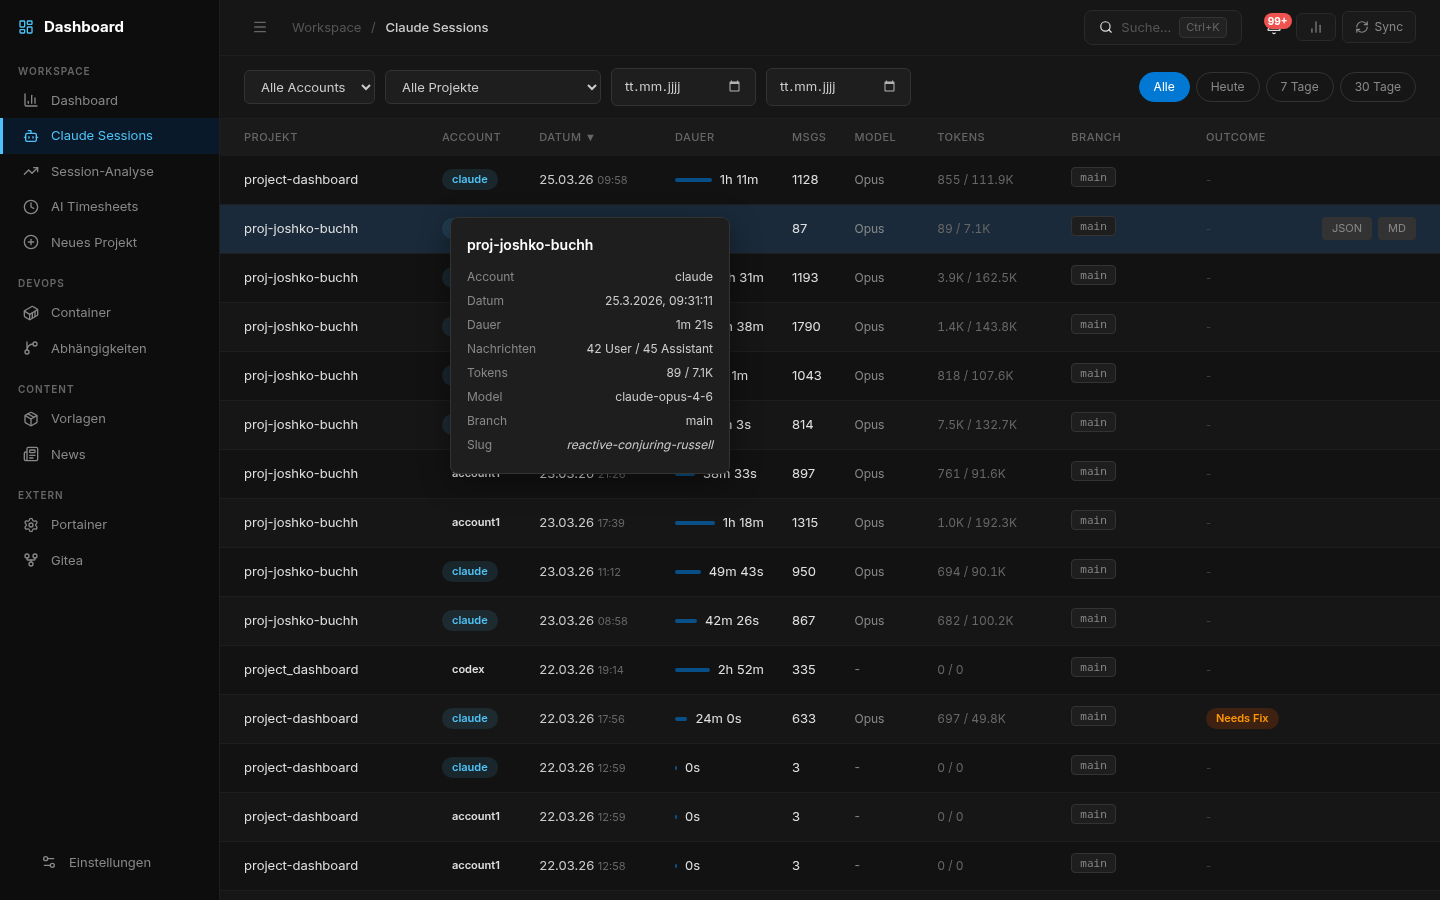Image resolution: width=1440 pixels, height=900 pixels.
Task: Click the bar chart statistics icon
Action: point(1315,27)
